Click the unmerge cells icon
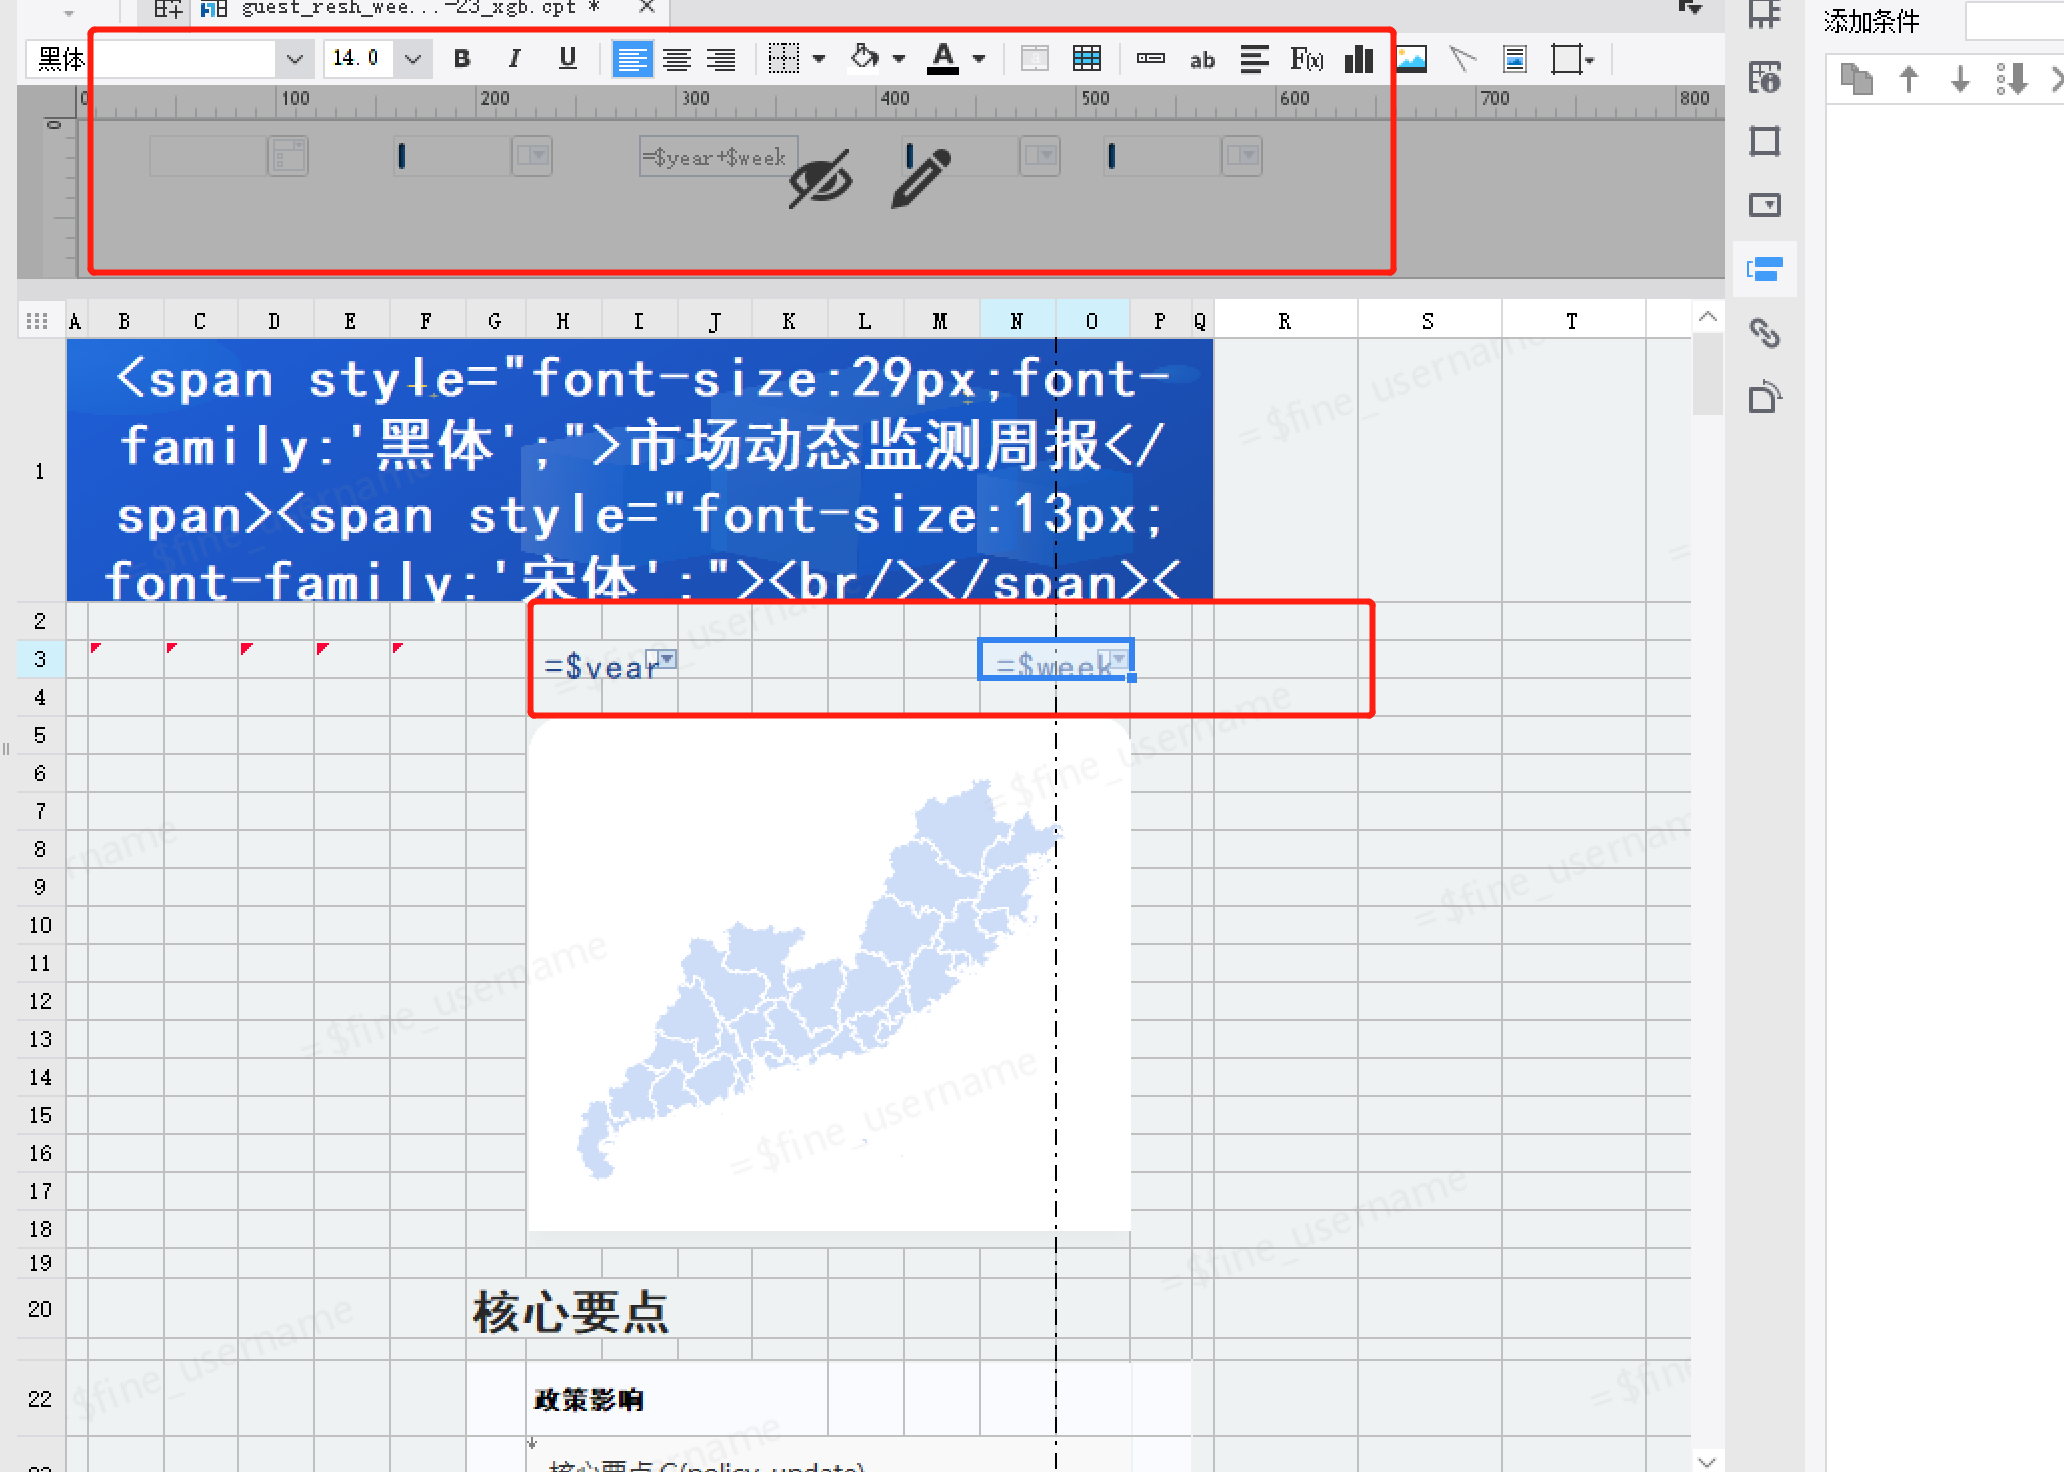Image resolution: width=2064 pixels, height=1472 pixels. [x=1035, y=59]
